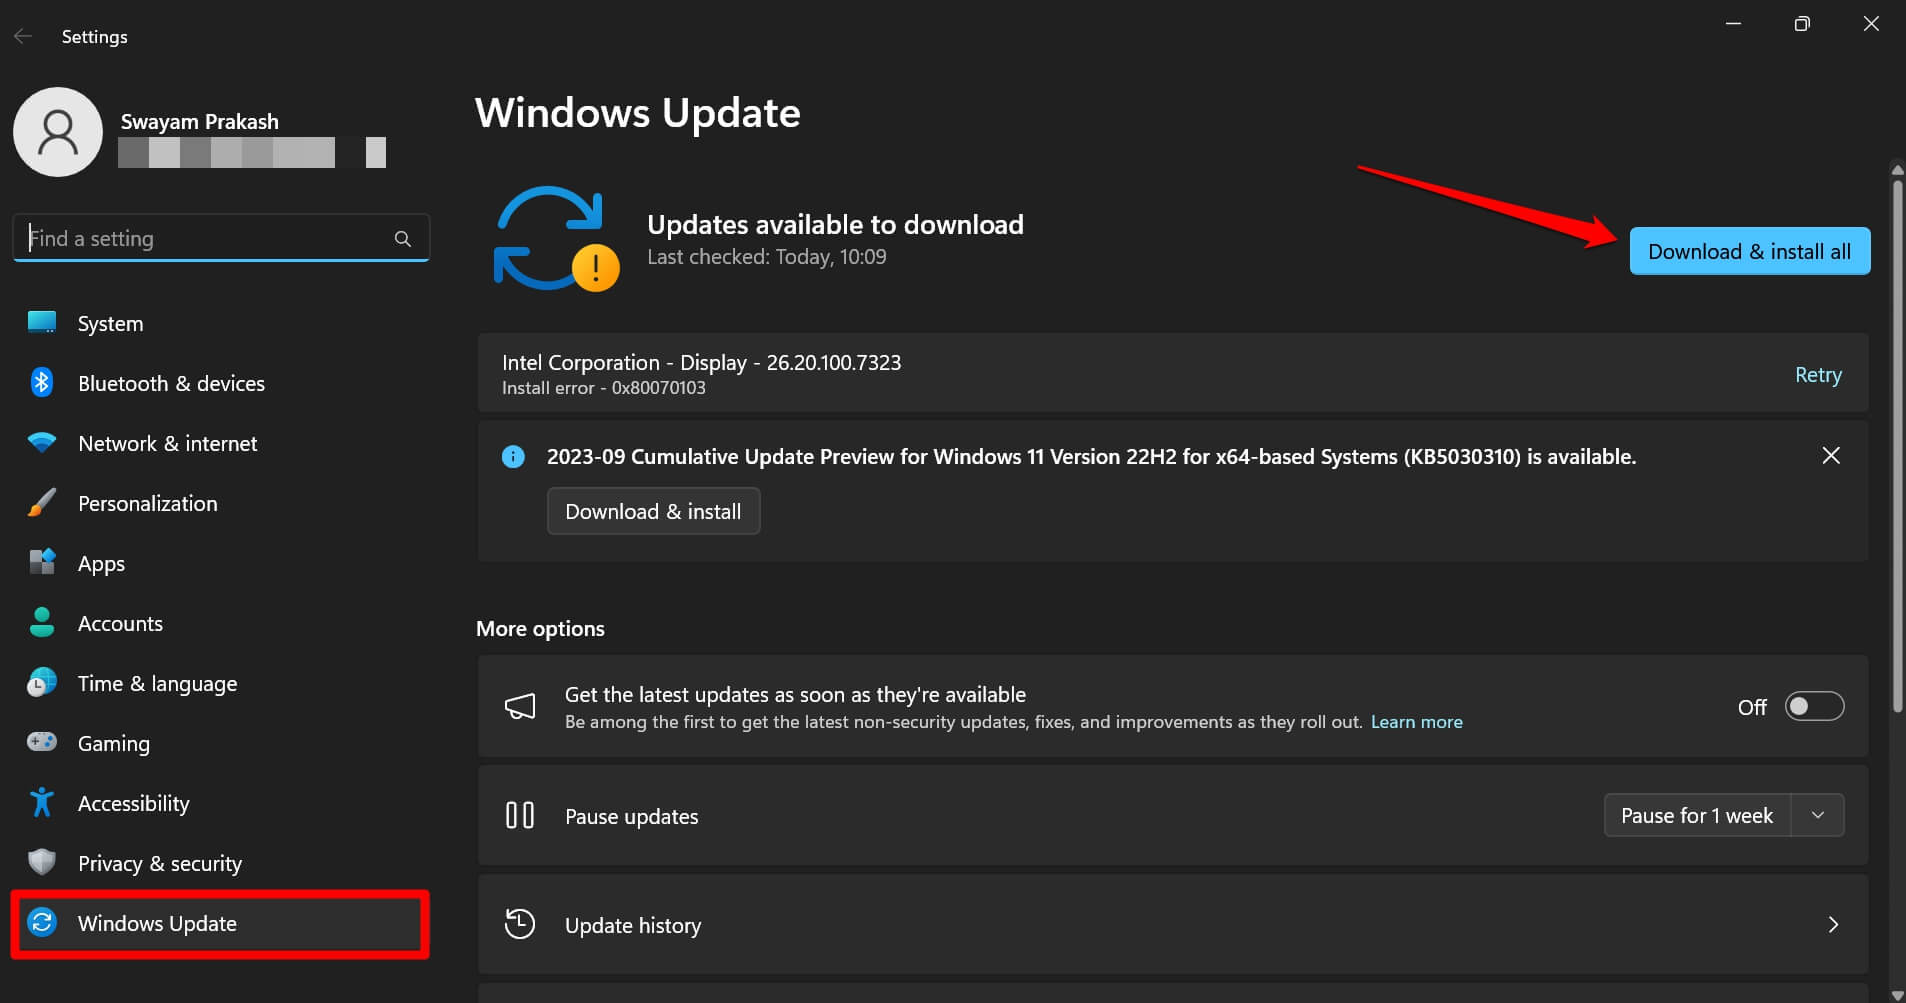Click the Personalization paintbrush icon
This screenshot has height=1003, width=1906.
41,502
